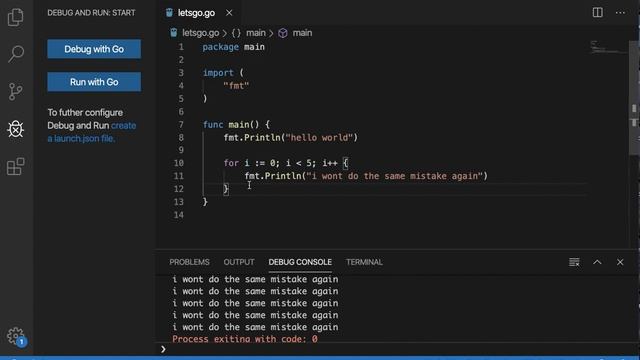
Task: Click the main function breadcrumb with cube icon
Action: [295, 33]
